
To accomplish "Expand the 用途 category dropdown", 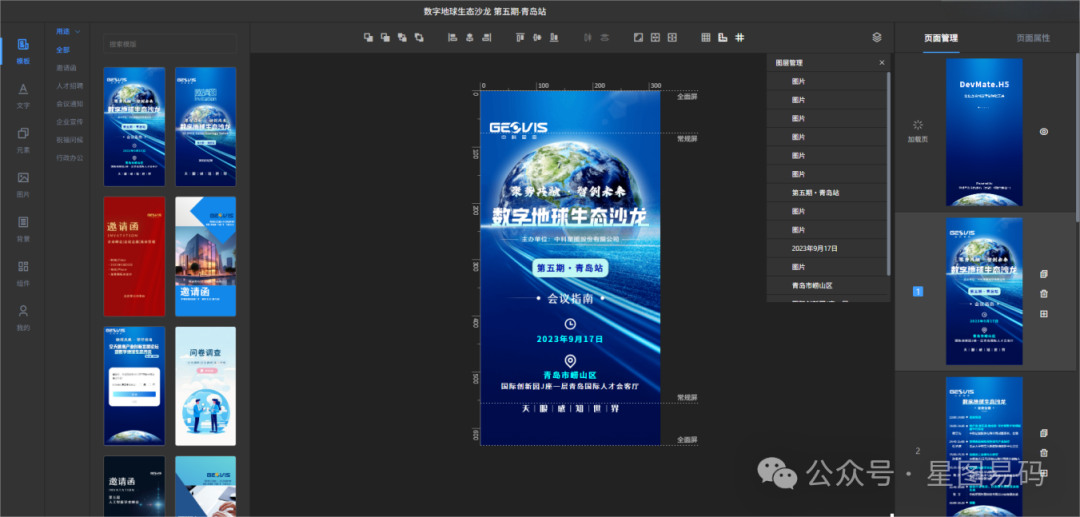I will [x=68, y=32].
